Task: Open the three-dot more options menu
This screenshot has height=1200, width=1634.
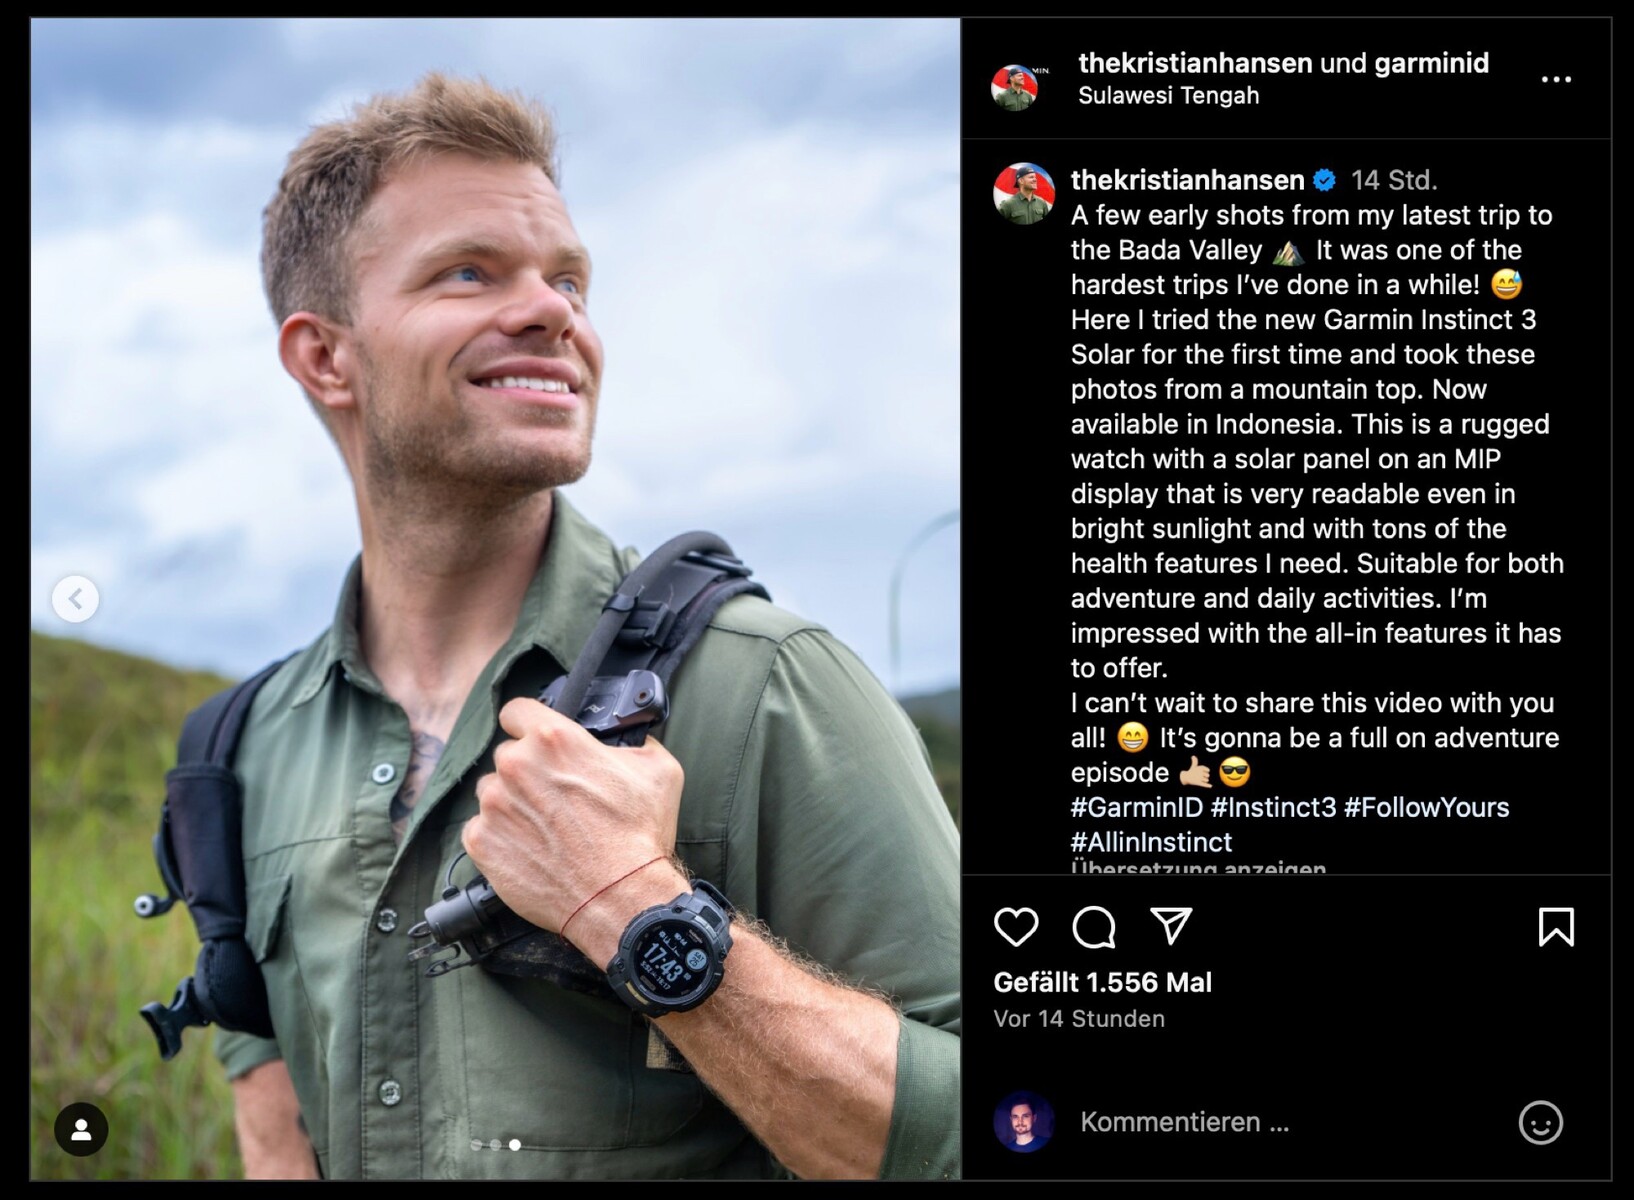Action: coord(1555,79)
